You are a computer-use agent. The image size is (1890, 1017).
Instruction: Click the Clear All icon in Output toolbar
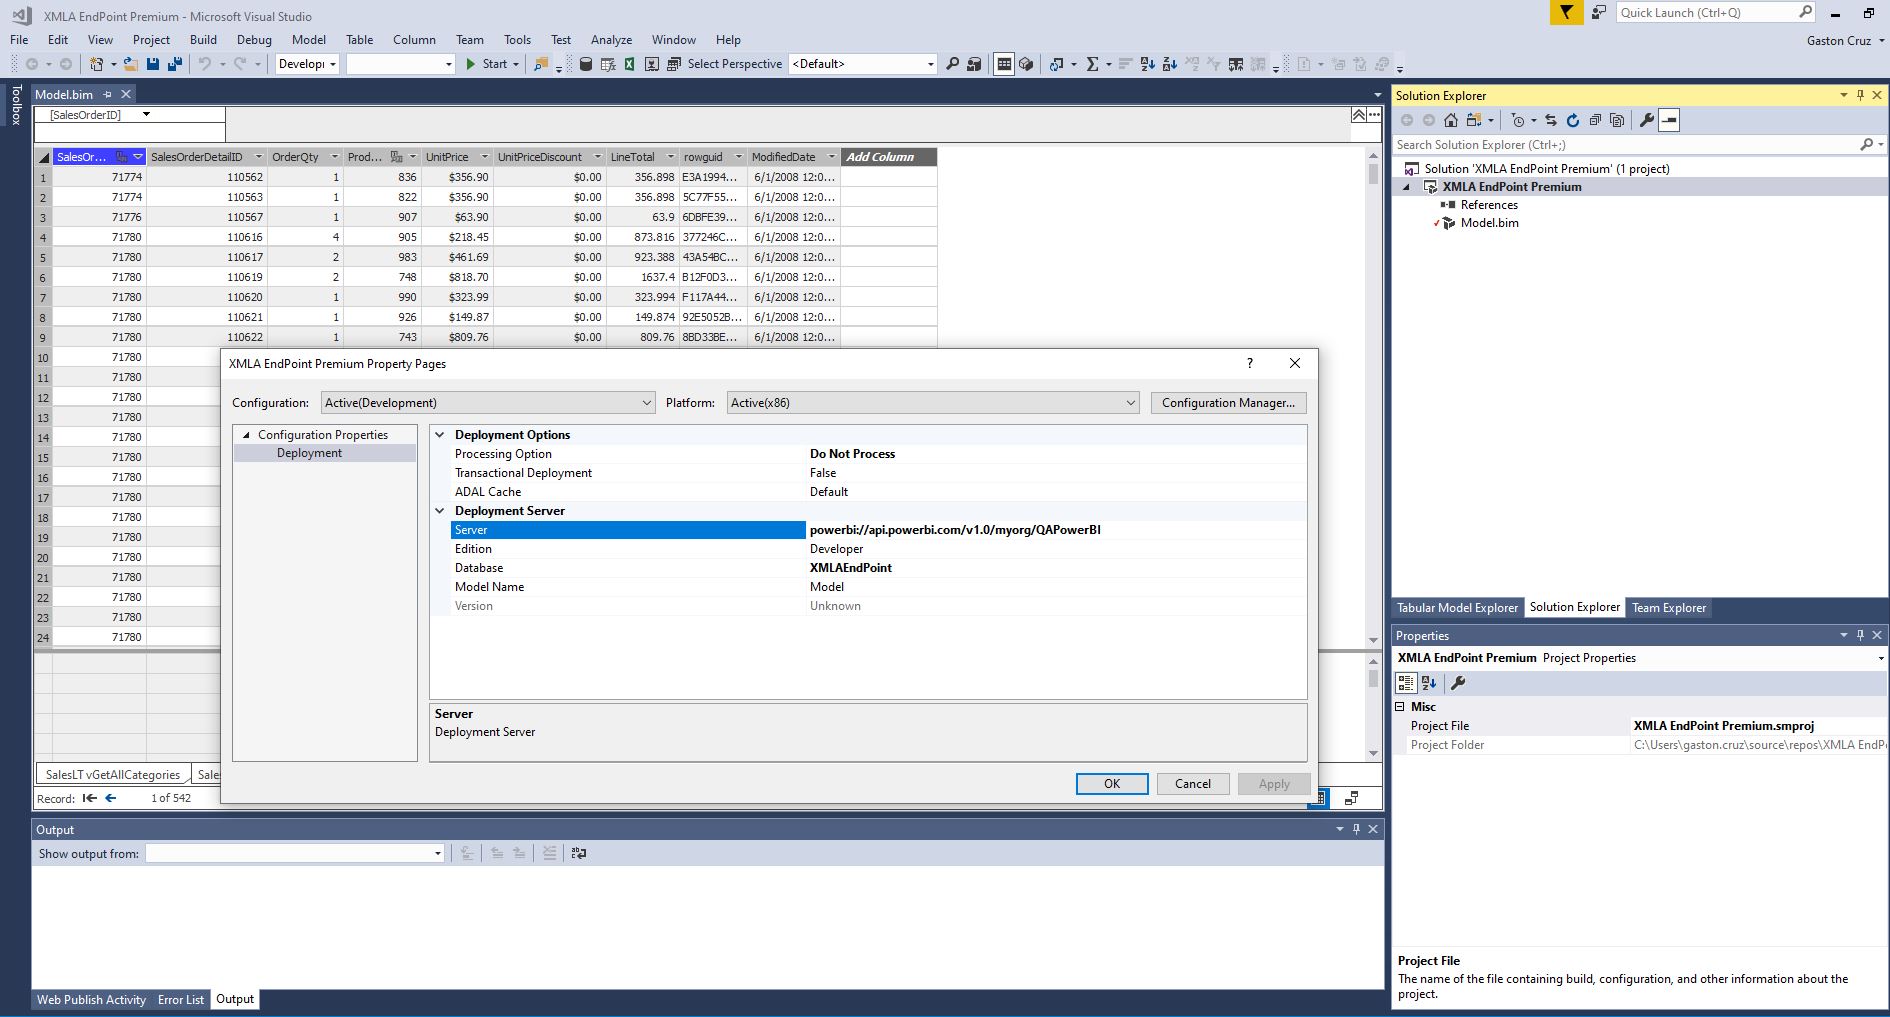pos(549,853)
